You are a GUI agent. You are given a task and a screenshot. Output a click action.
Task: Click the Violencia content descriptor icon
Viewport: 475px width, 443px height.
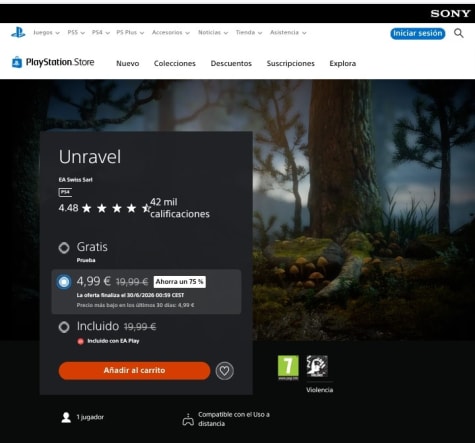317,366
